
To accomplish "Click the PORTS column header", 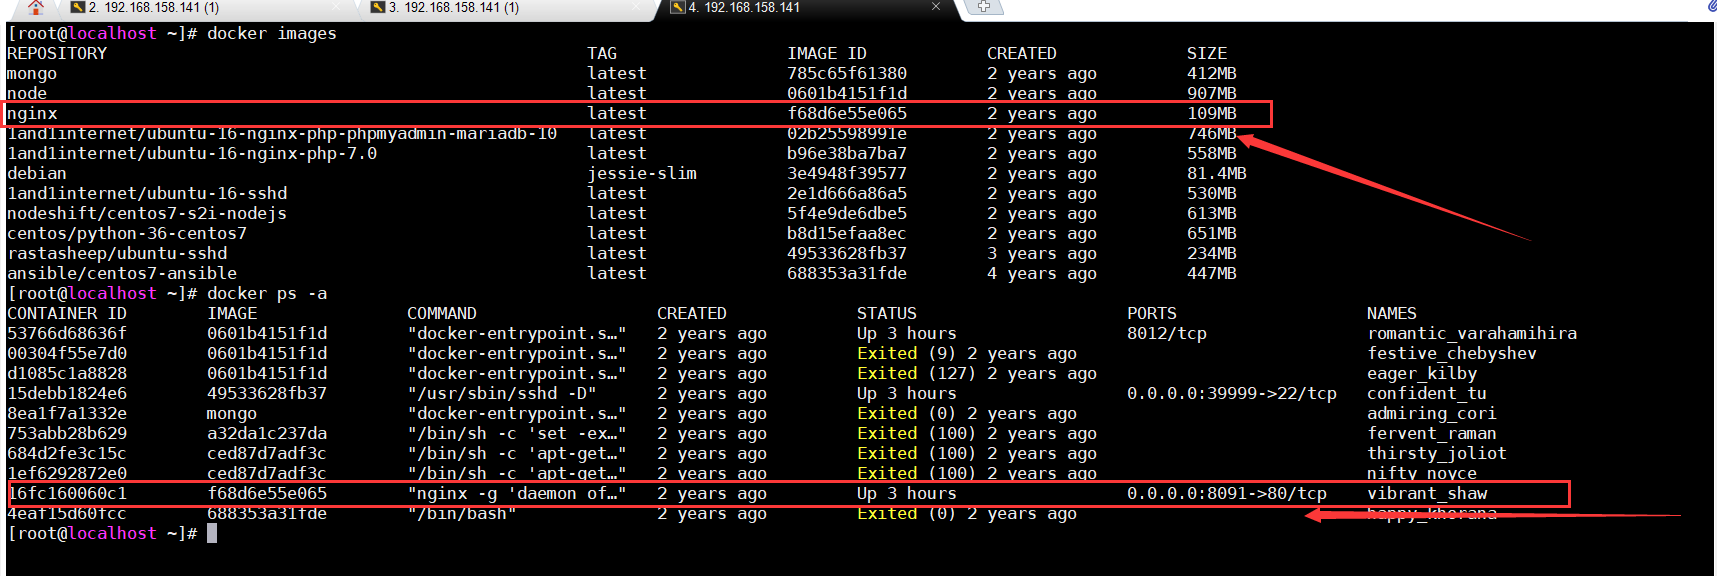I will 1152,314.
